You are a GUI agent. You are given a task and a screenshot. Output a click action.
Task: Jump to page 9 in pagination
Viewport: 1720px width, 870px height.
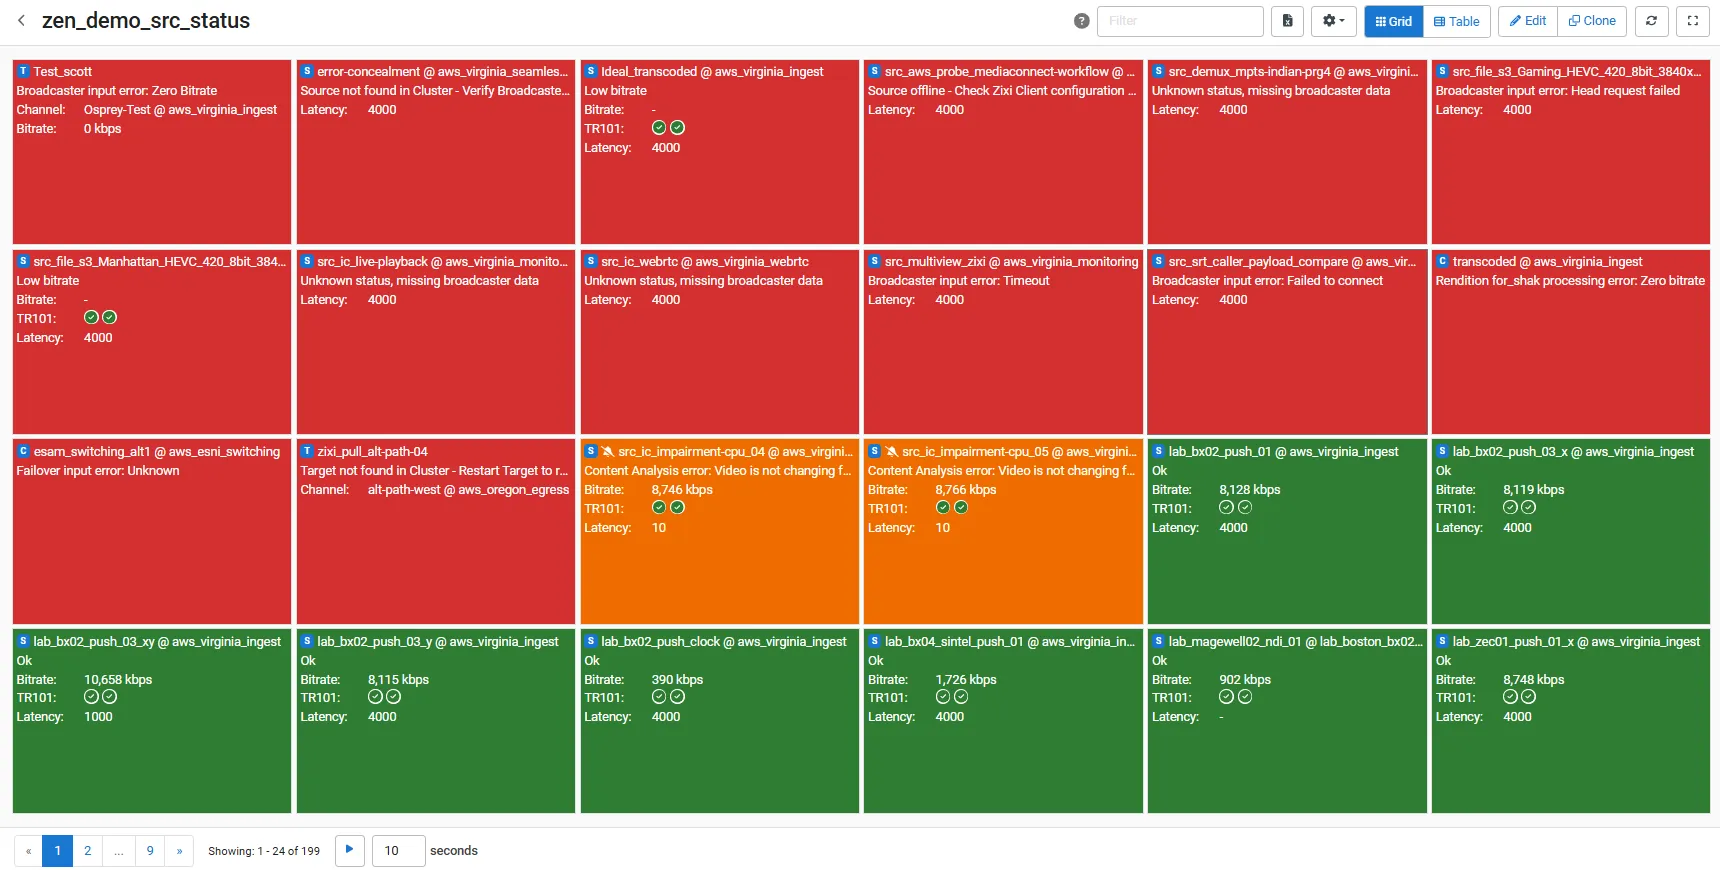coord(150,851)
